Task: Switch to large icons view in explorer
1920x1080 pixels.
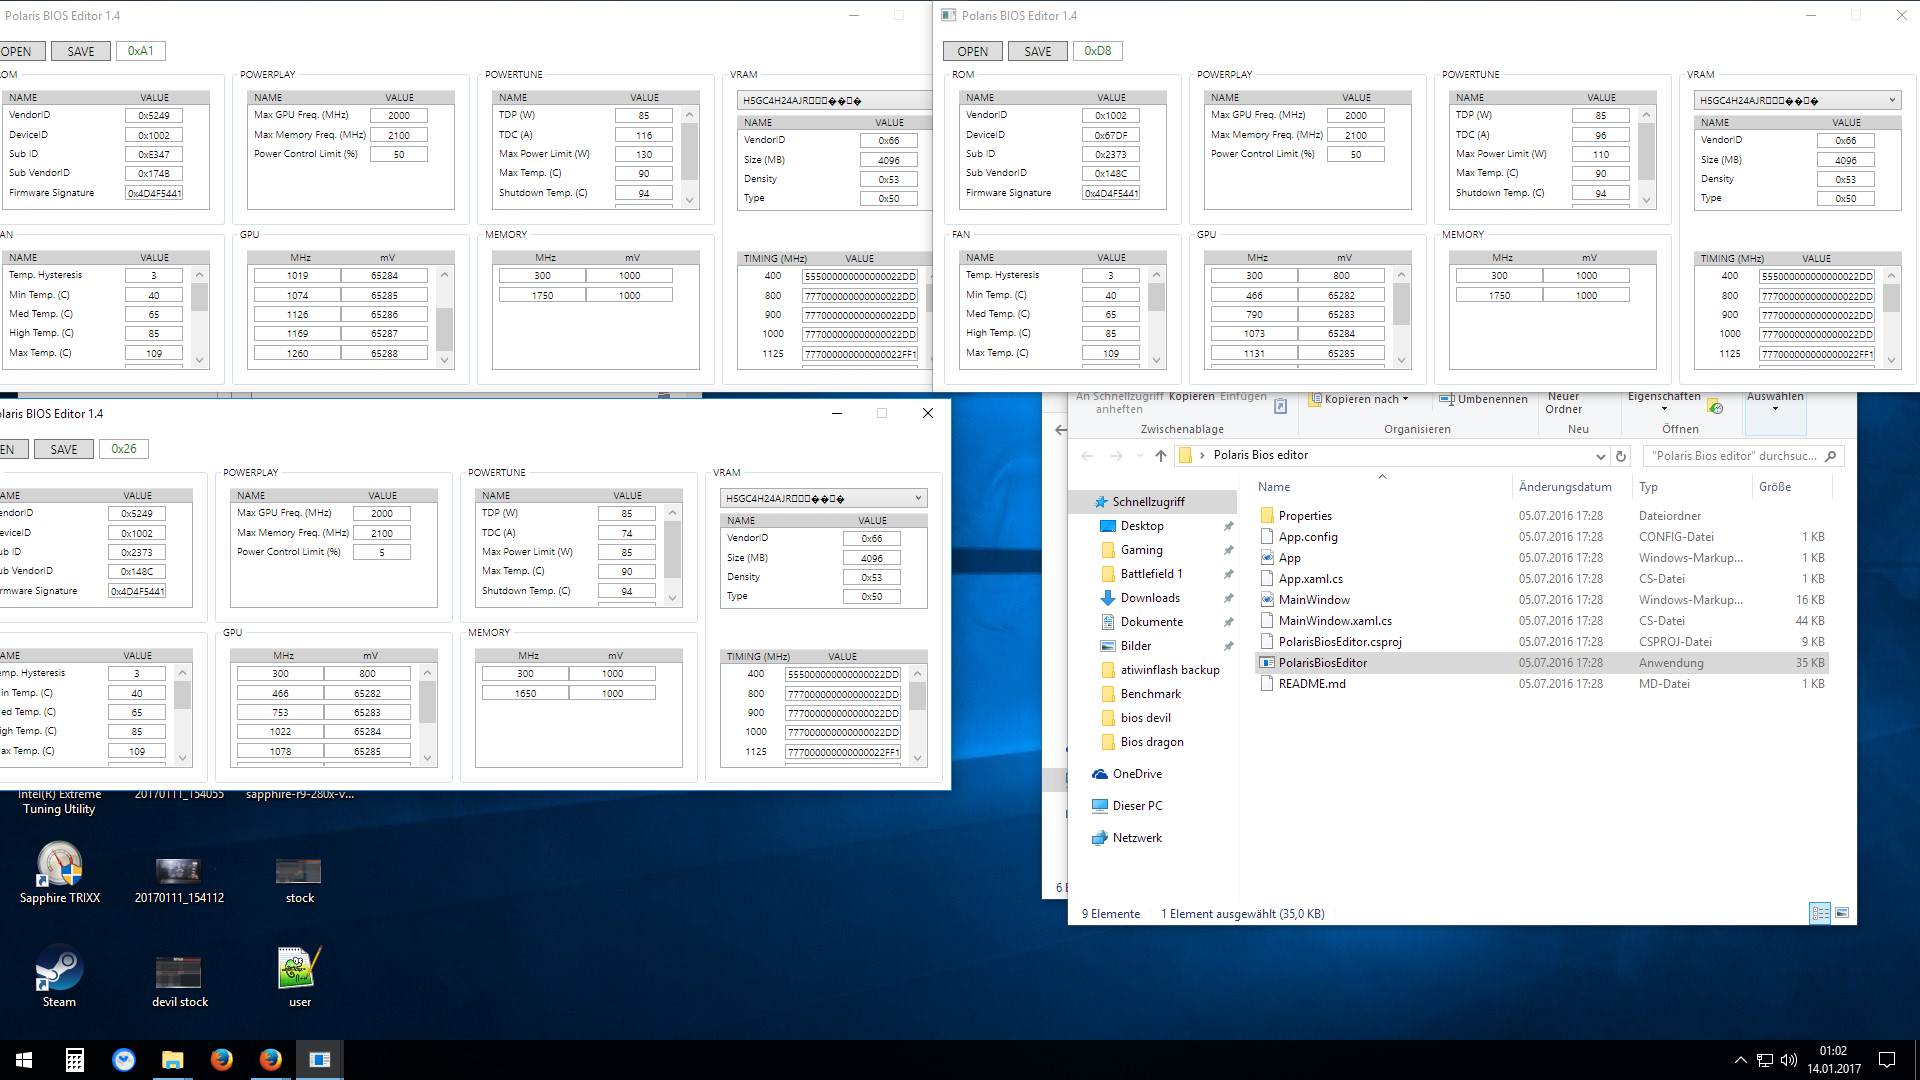Action: (x=1842, y=913)
